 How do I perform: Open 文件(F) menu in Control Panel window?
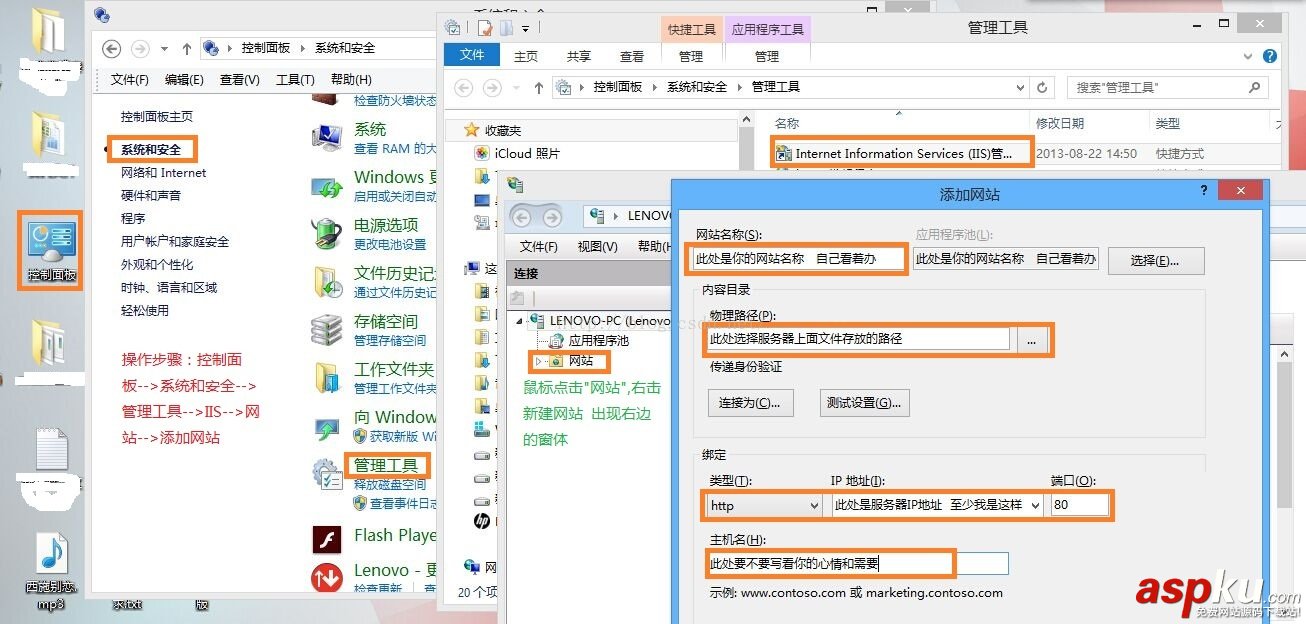tap(130, 80)
